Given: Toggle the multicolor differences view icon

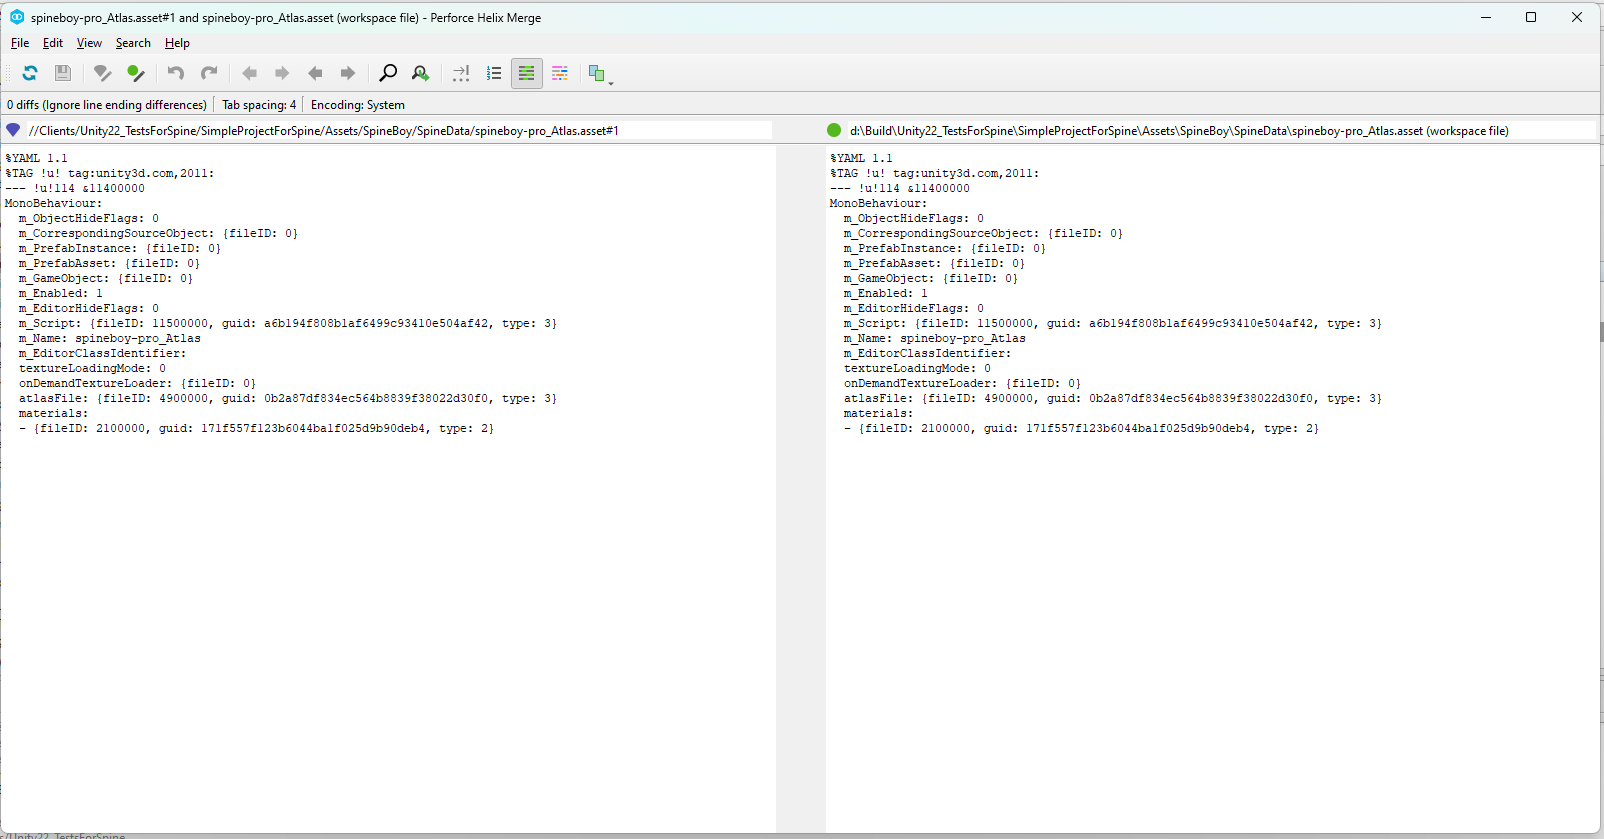Looking at the screenshot, I should coord(560,73).
